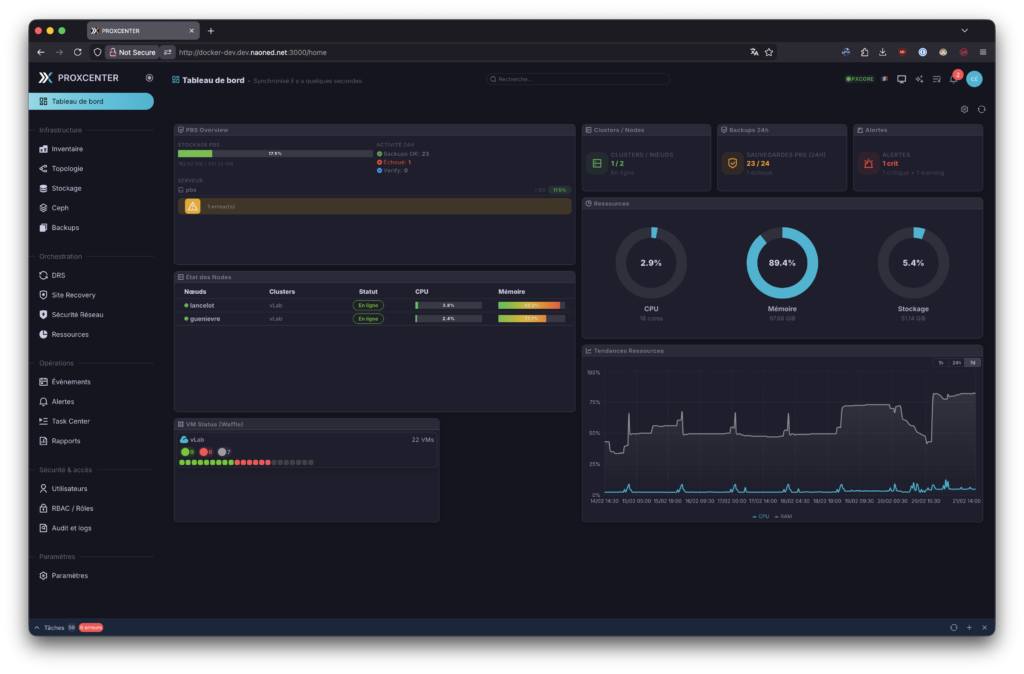Open Ceph storage section icon

tap(43, 208)
